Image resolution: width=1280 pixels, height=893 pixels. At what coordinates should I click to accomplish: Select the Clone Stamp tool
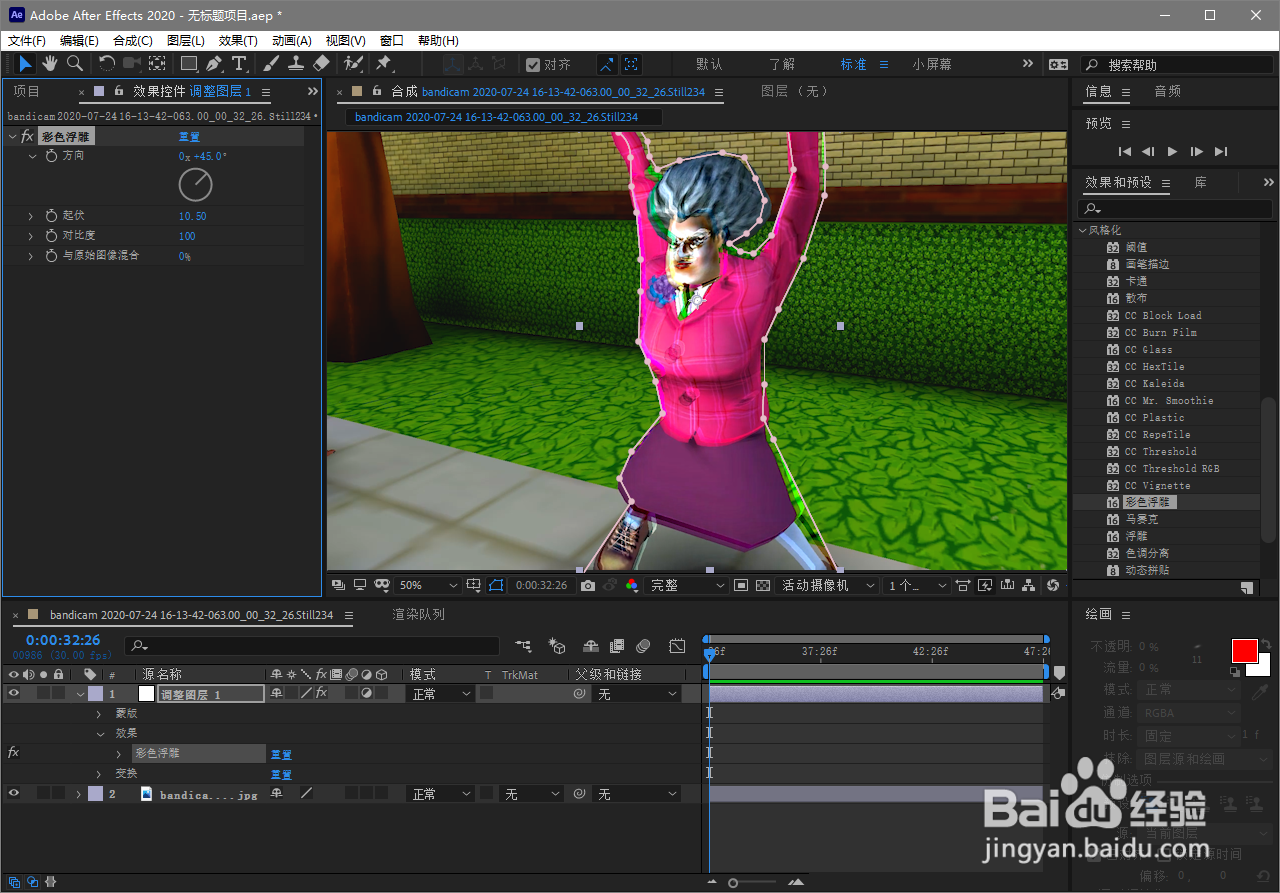click(296, 64)
